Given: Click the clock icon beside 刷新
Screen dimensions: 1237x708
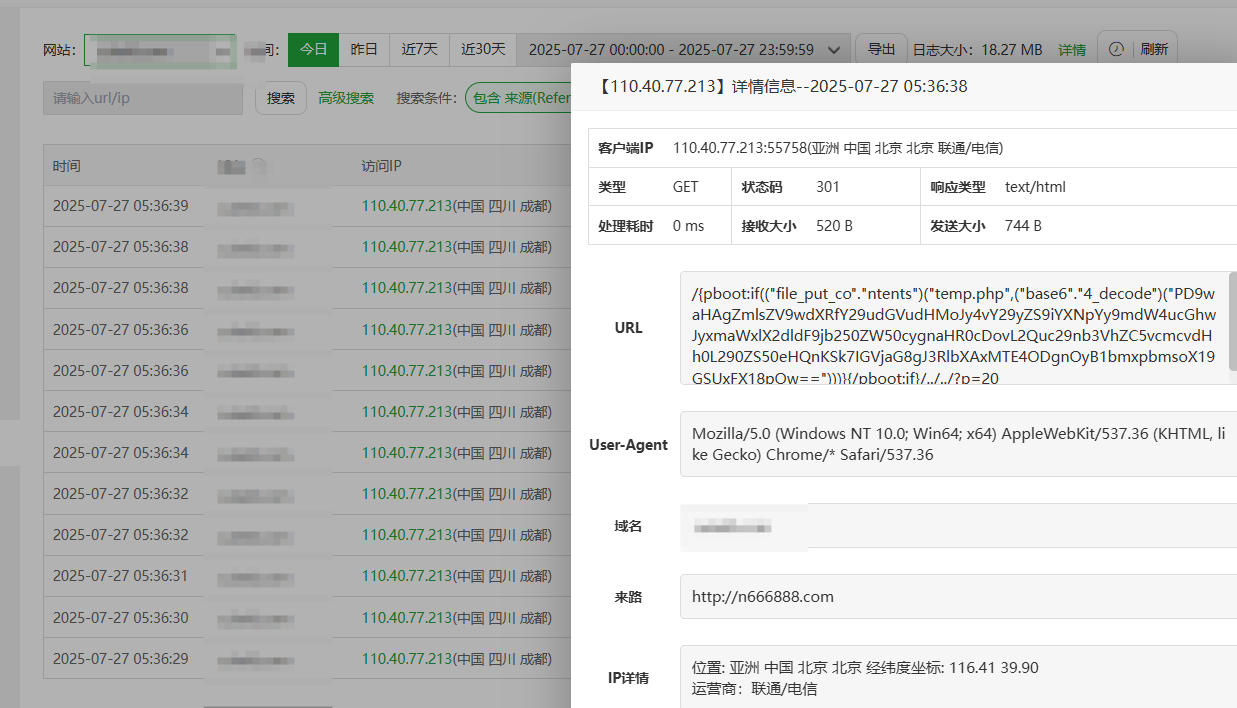Looking at the screenshot, I should click(1117, 49).
